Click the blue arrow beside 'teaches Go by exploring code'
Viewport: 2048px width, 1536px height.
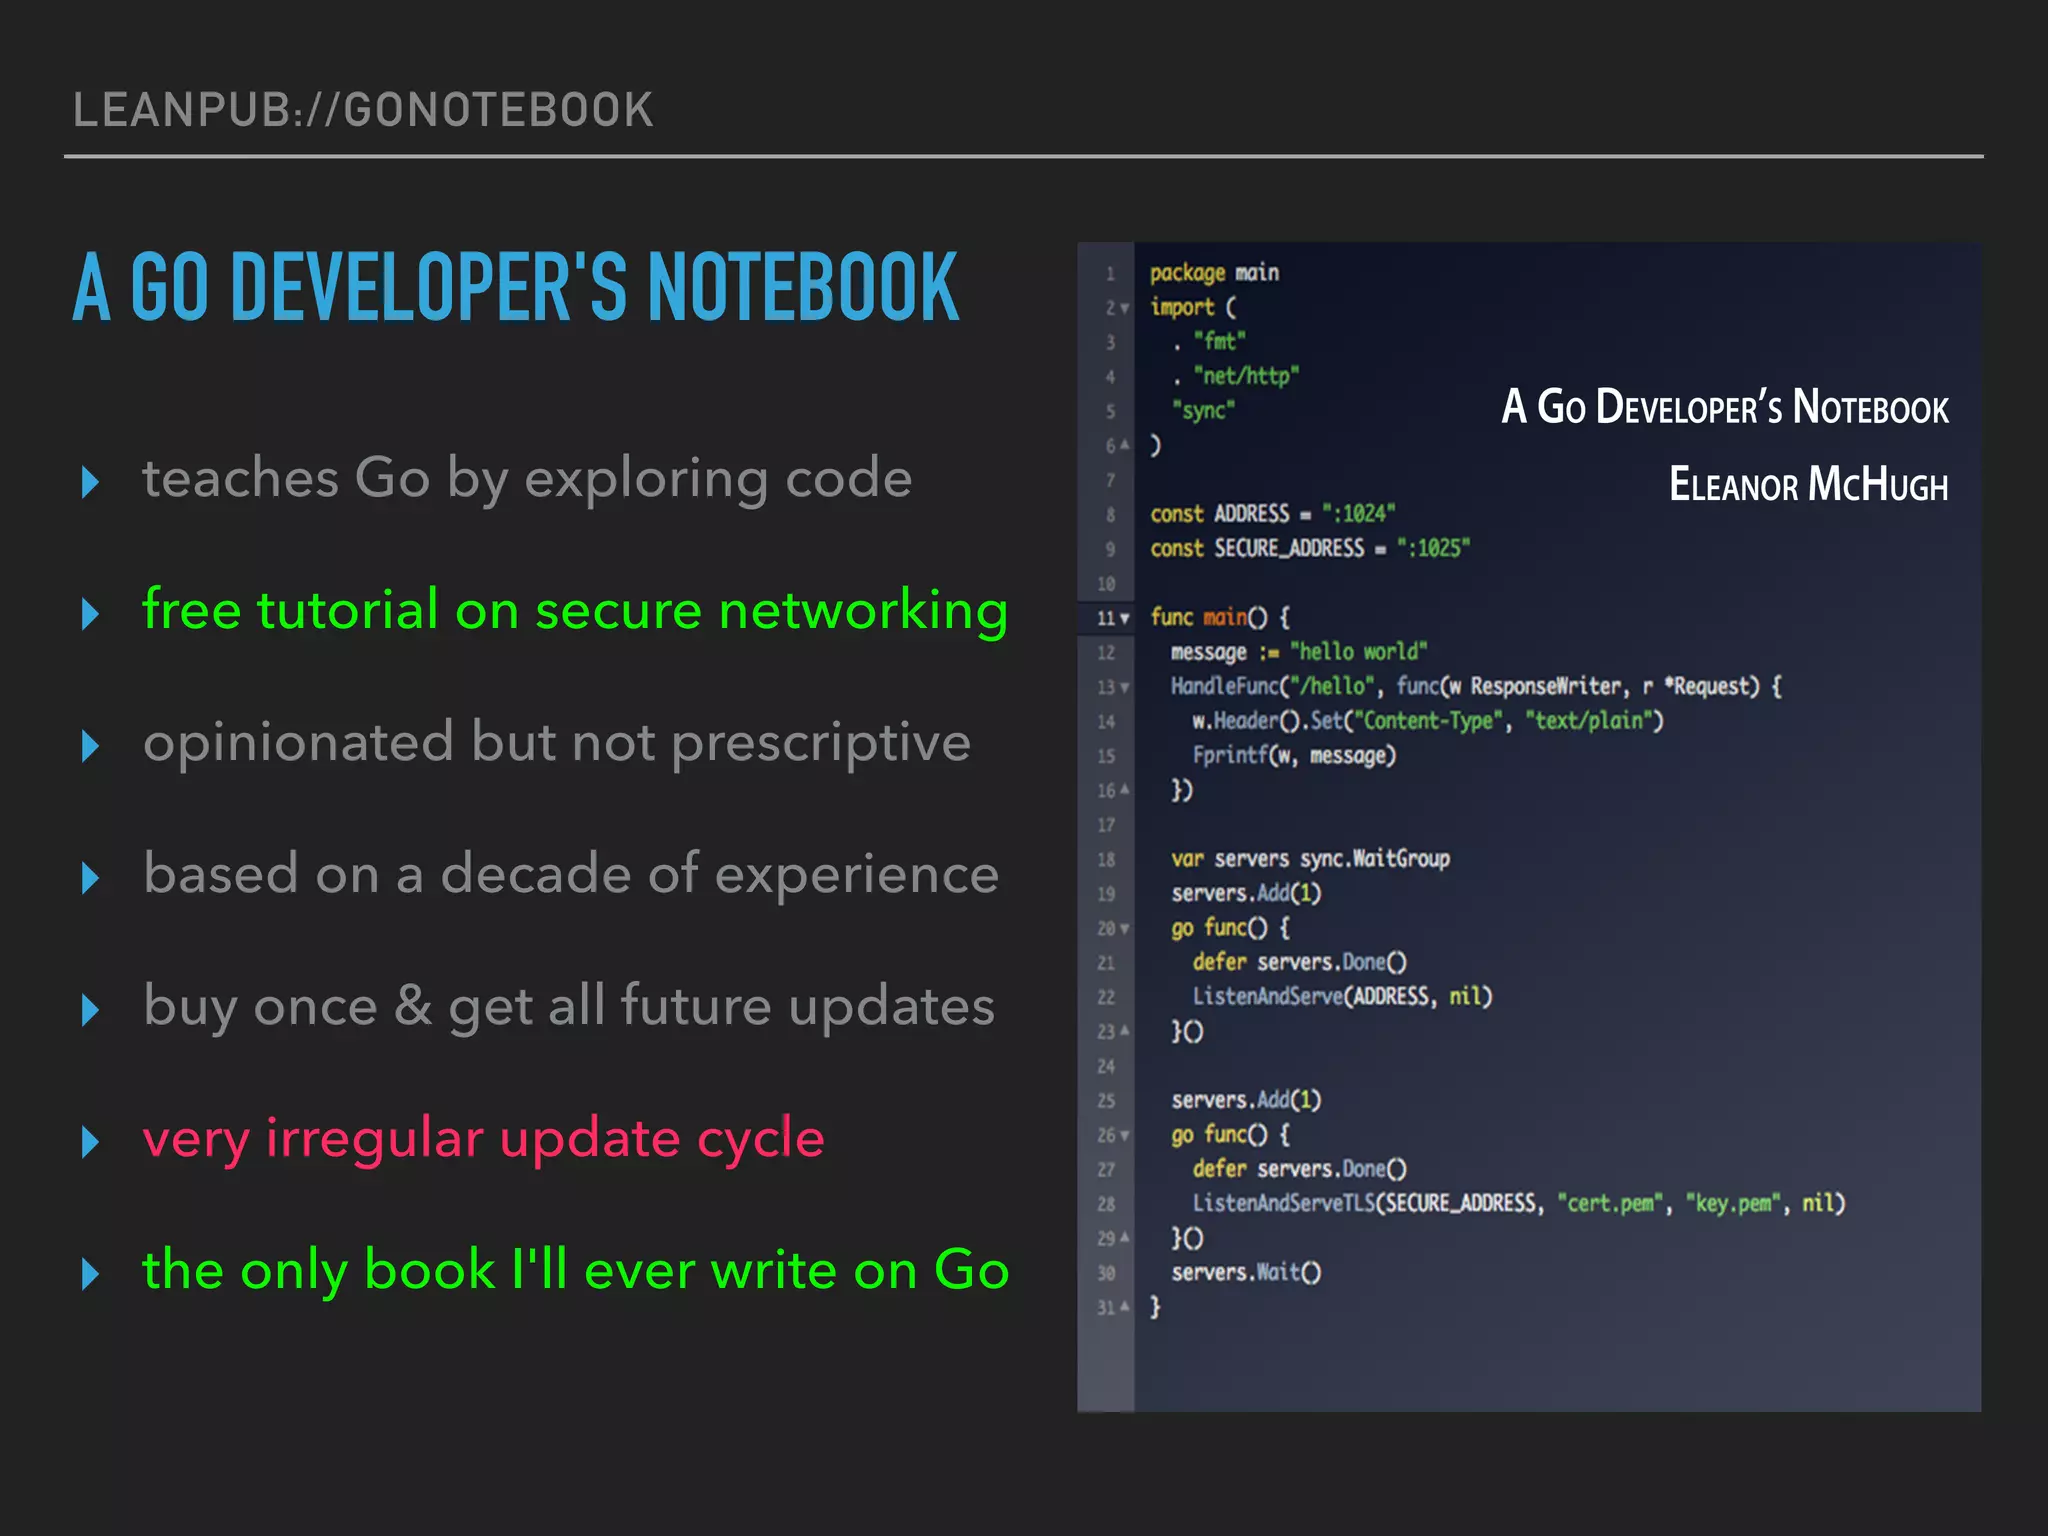coord(91,482)
